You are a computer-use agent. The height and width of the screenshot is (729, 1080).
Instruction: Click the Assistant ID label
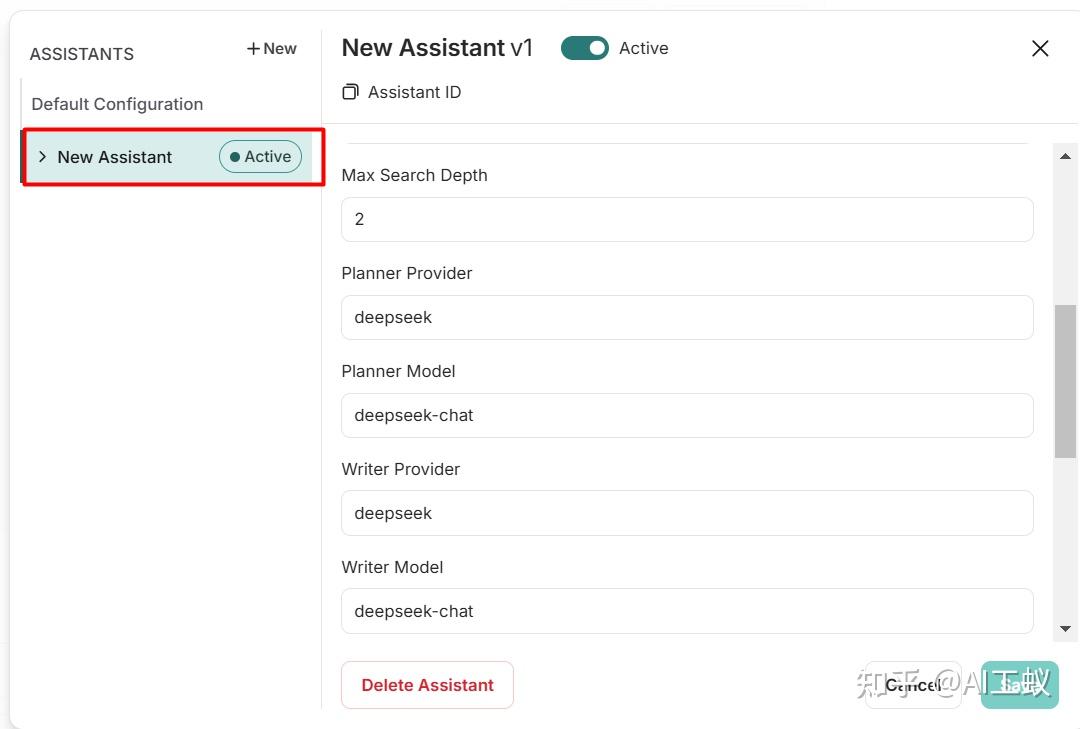414,92
